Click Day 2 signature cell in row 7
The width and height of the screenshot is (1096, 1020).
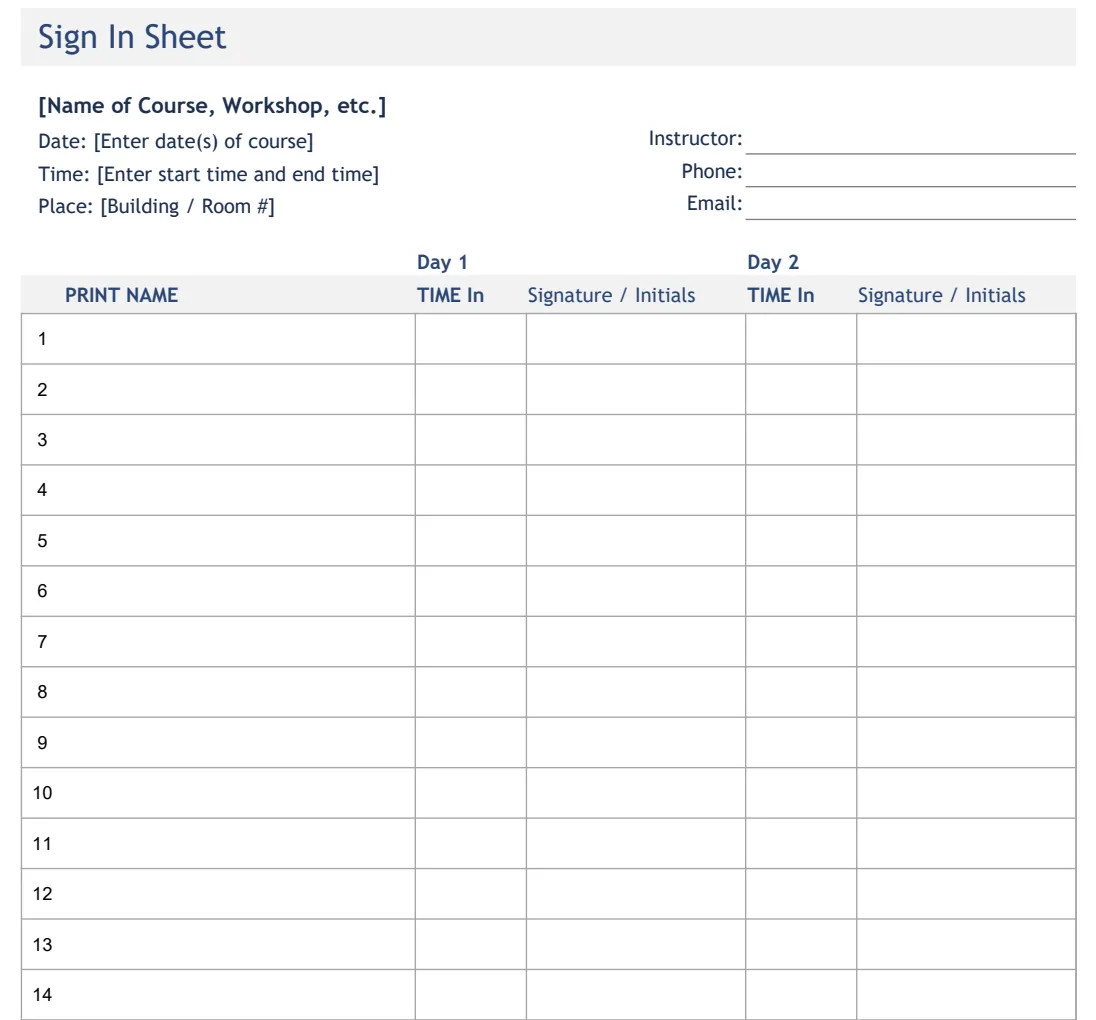[966, 641]
